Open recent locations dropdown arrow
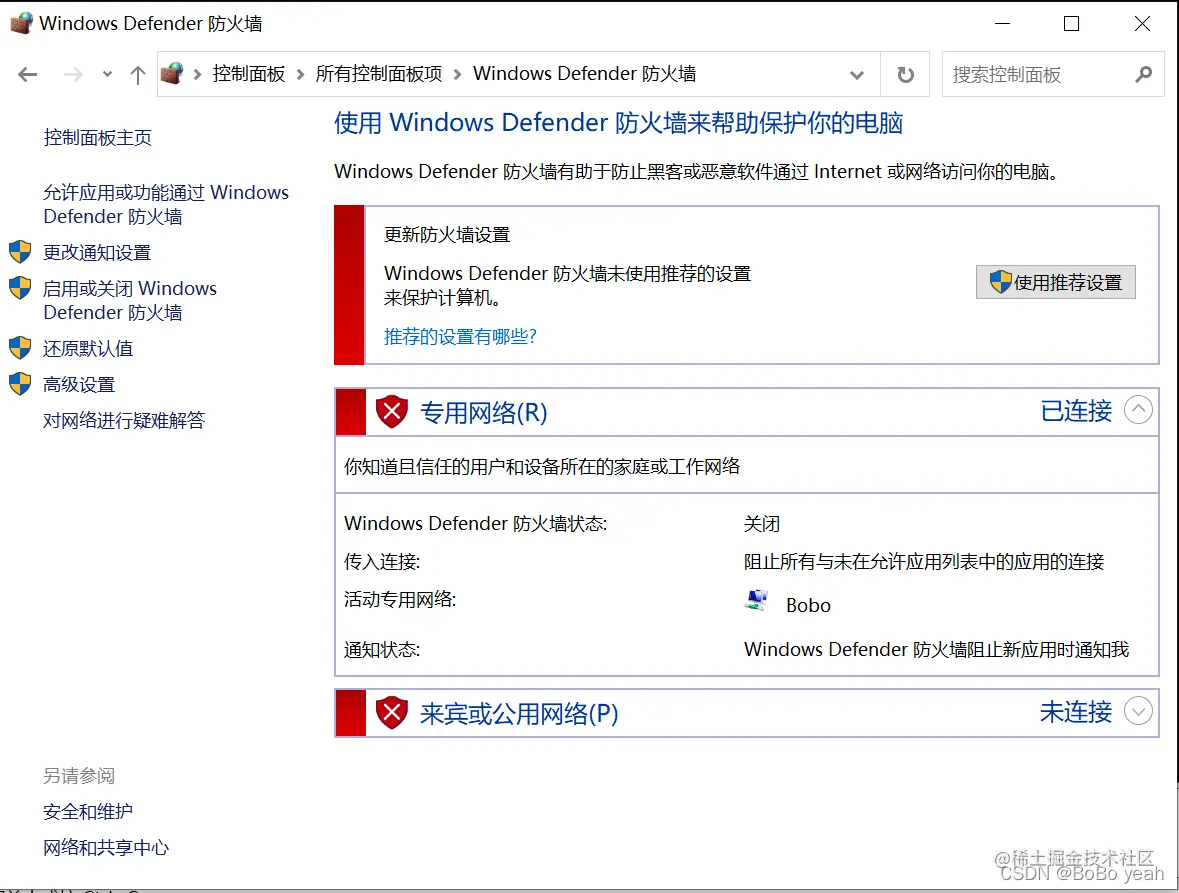 pyautogui.click(x=107, y=74)
